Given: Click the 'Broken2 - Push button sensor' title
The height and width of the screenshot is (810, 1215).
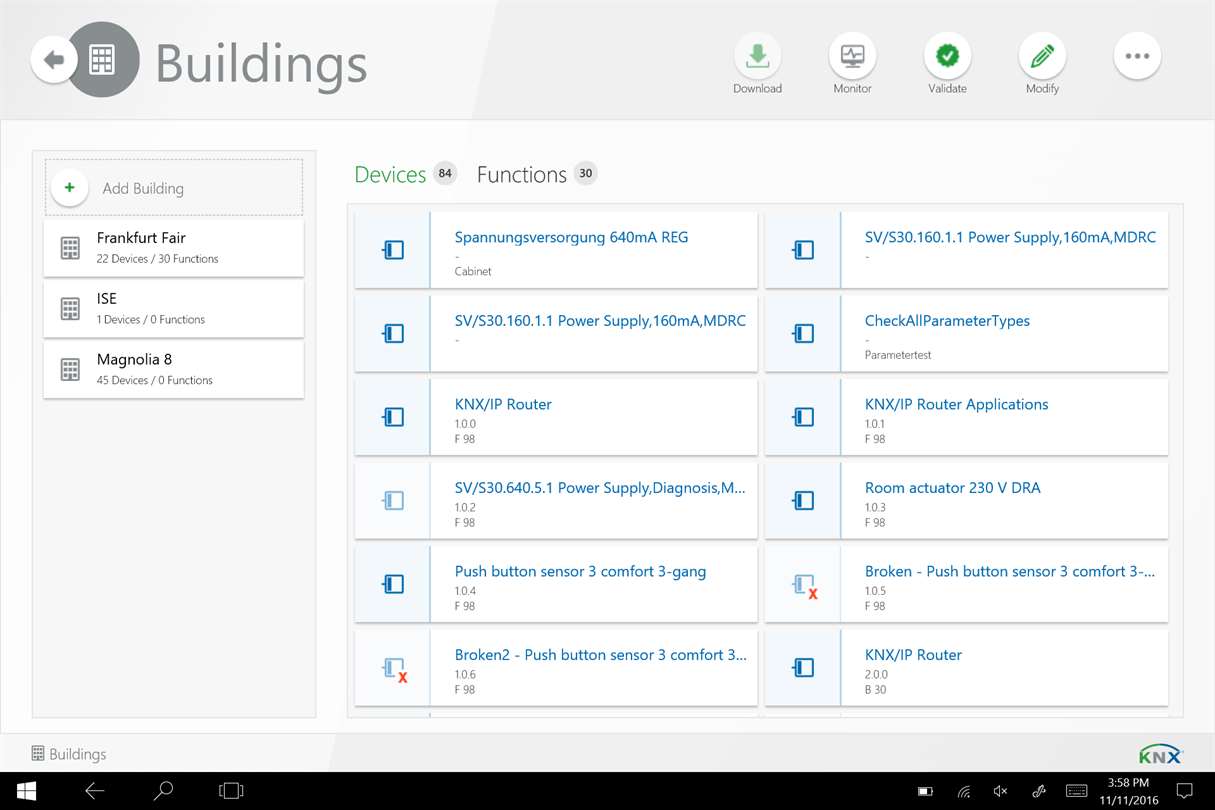Looking at the screenshot, I should (x=600, y=655).
